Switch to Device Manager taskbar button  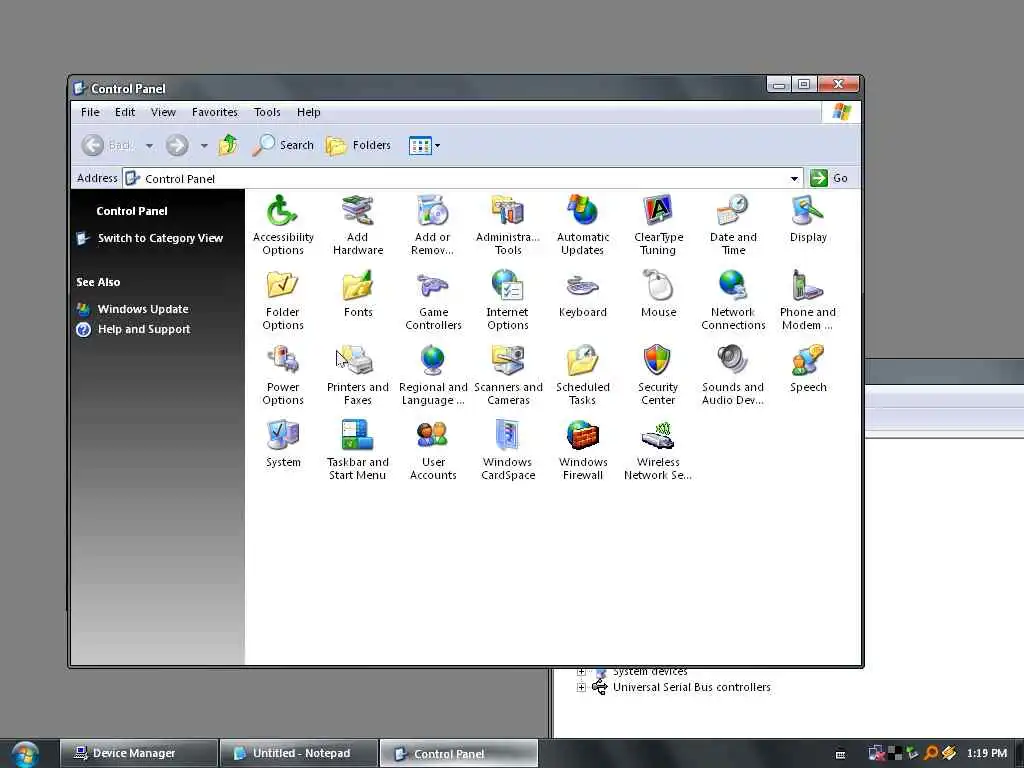pyautogui.click(x=138, y=753)
